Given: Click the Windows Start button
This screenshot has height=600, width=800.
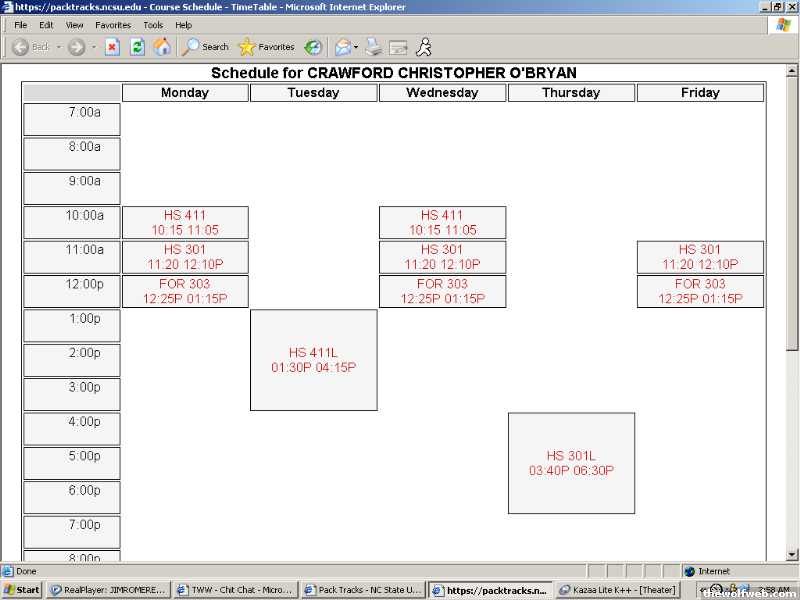Looking at the screenshot, I should tap(22, 590).
